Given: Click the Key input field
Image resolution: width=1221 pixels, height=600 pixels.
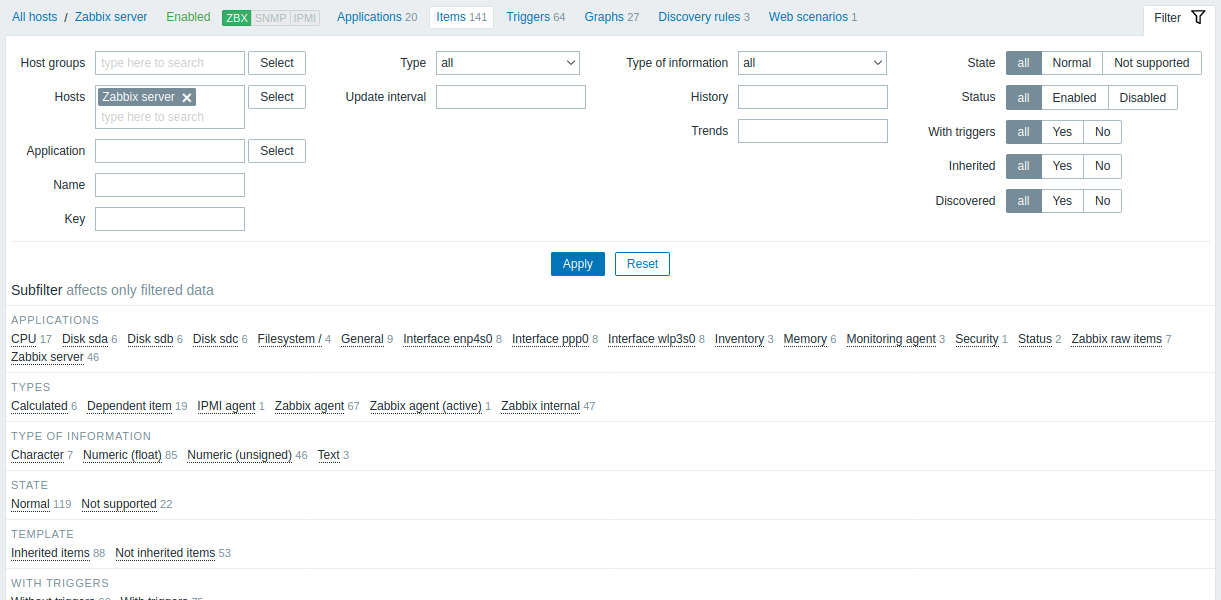Looking at the screenshot, I should tap(170, 219).
